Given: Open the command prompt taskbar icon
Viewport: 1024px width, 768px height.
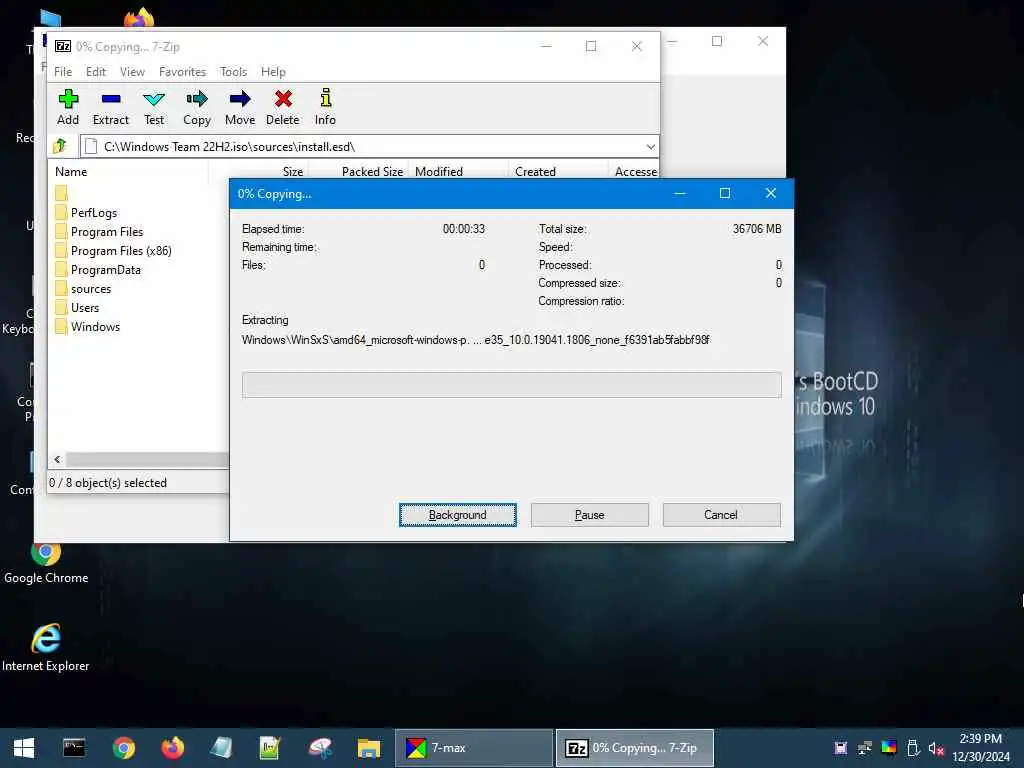Looking at the screenshot, I should click(74, 748).
